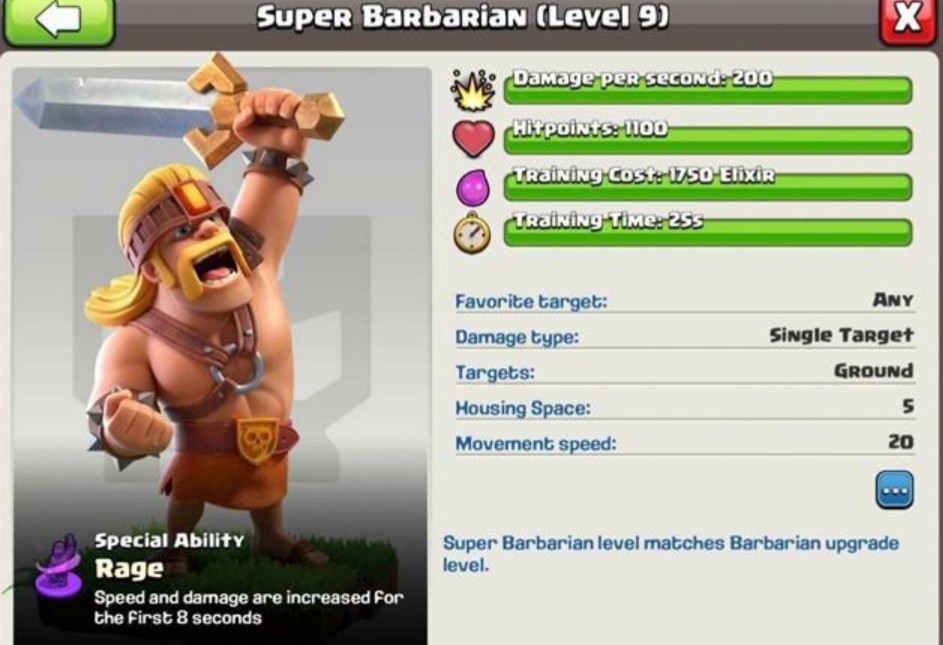Close the Super Barbarian info window
The image size is (943, 645).
click(909, 19)
